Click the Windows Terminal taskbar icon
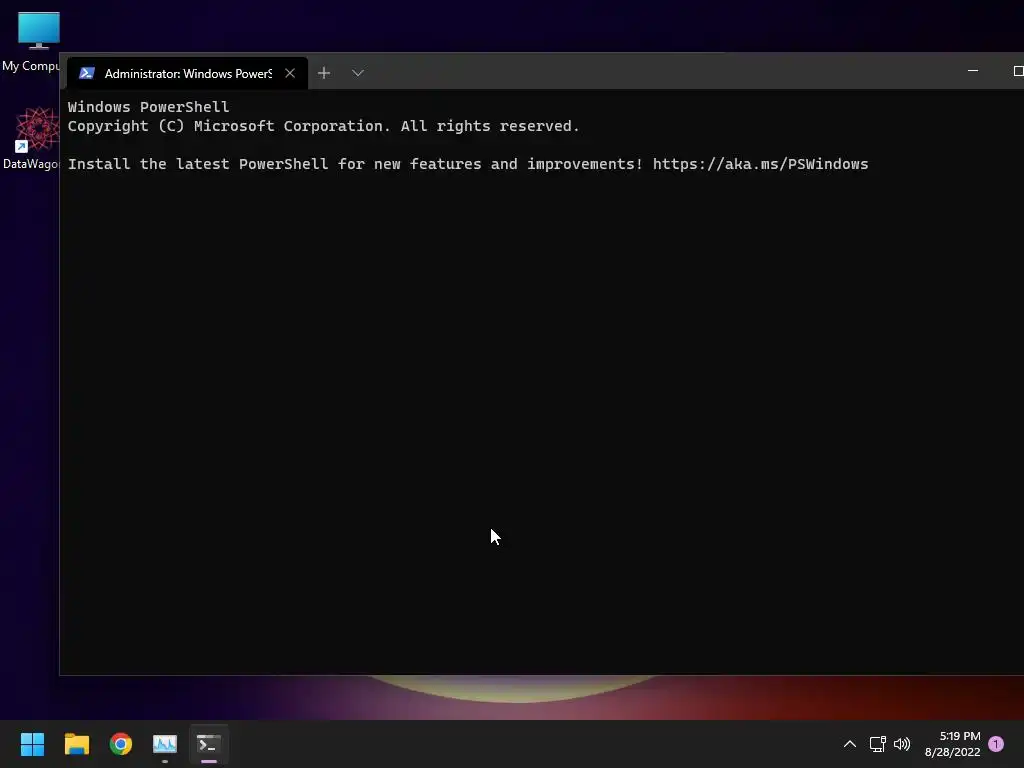This screenshot has width=1024, height=768. point(209,744)
